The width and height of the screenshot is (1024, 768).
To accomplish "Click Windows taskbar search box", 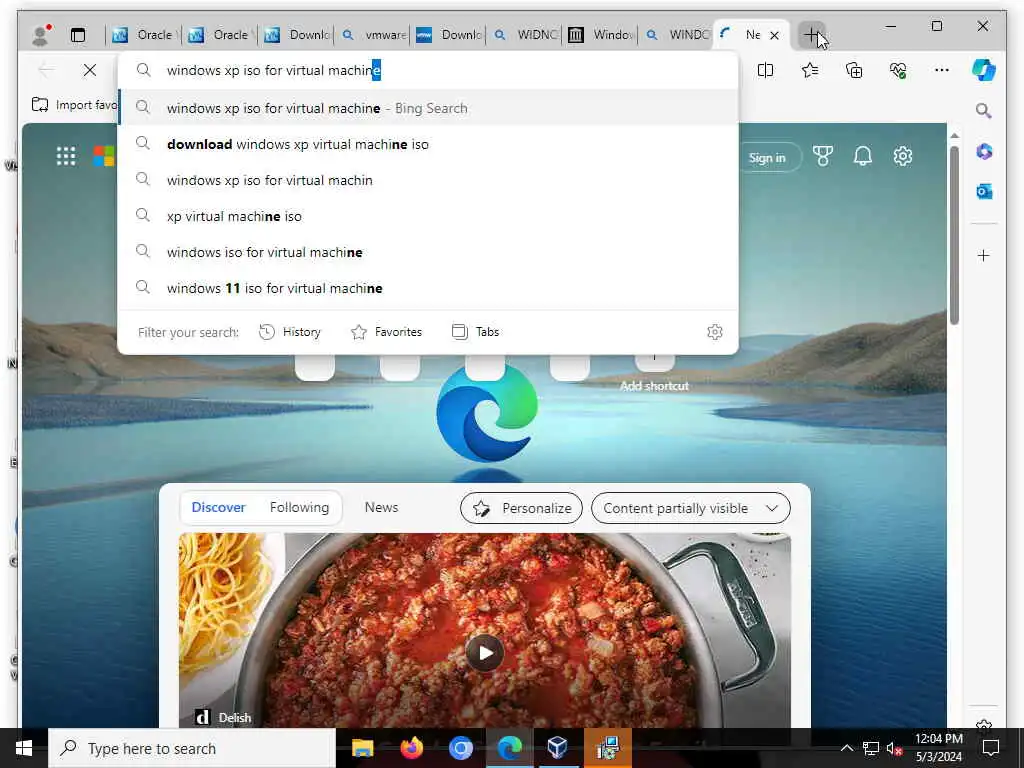I will (x=192, y=748).
